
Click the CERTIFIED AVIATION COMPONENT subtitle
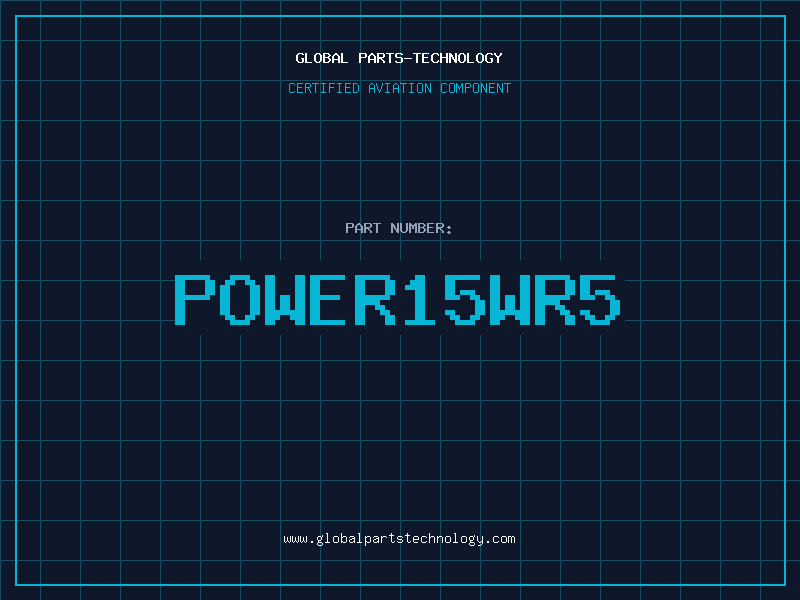[399, 88]
